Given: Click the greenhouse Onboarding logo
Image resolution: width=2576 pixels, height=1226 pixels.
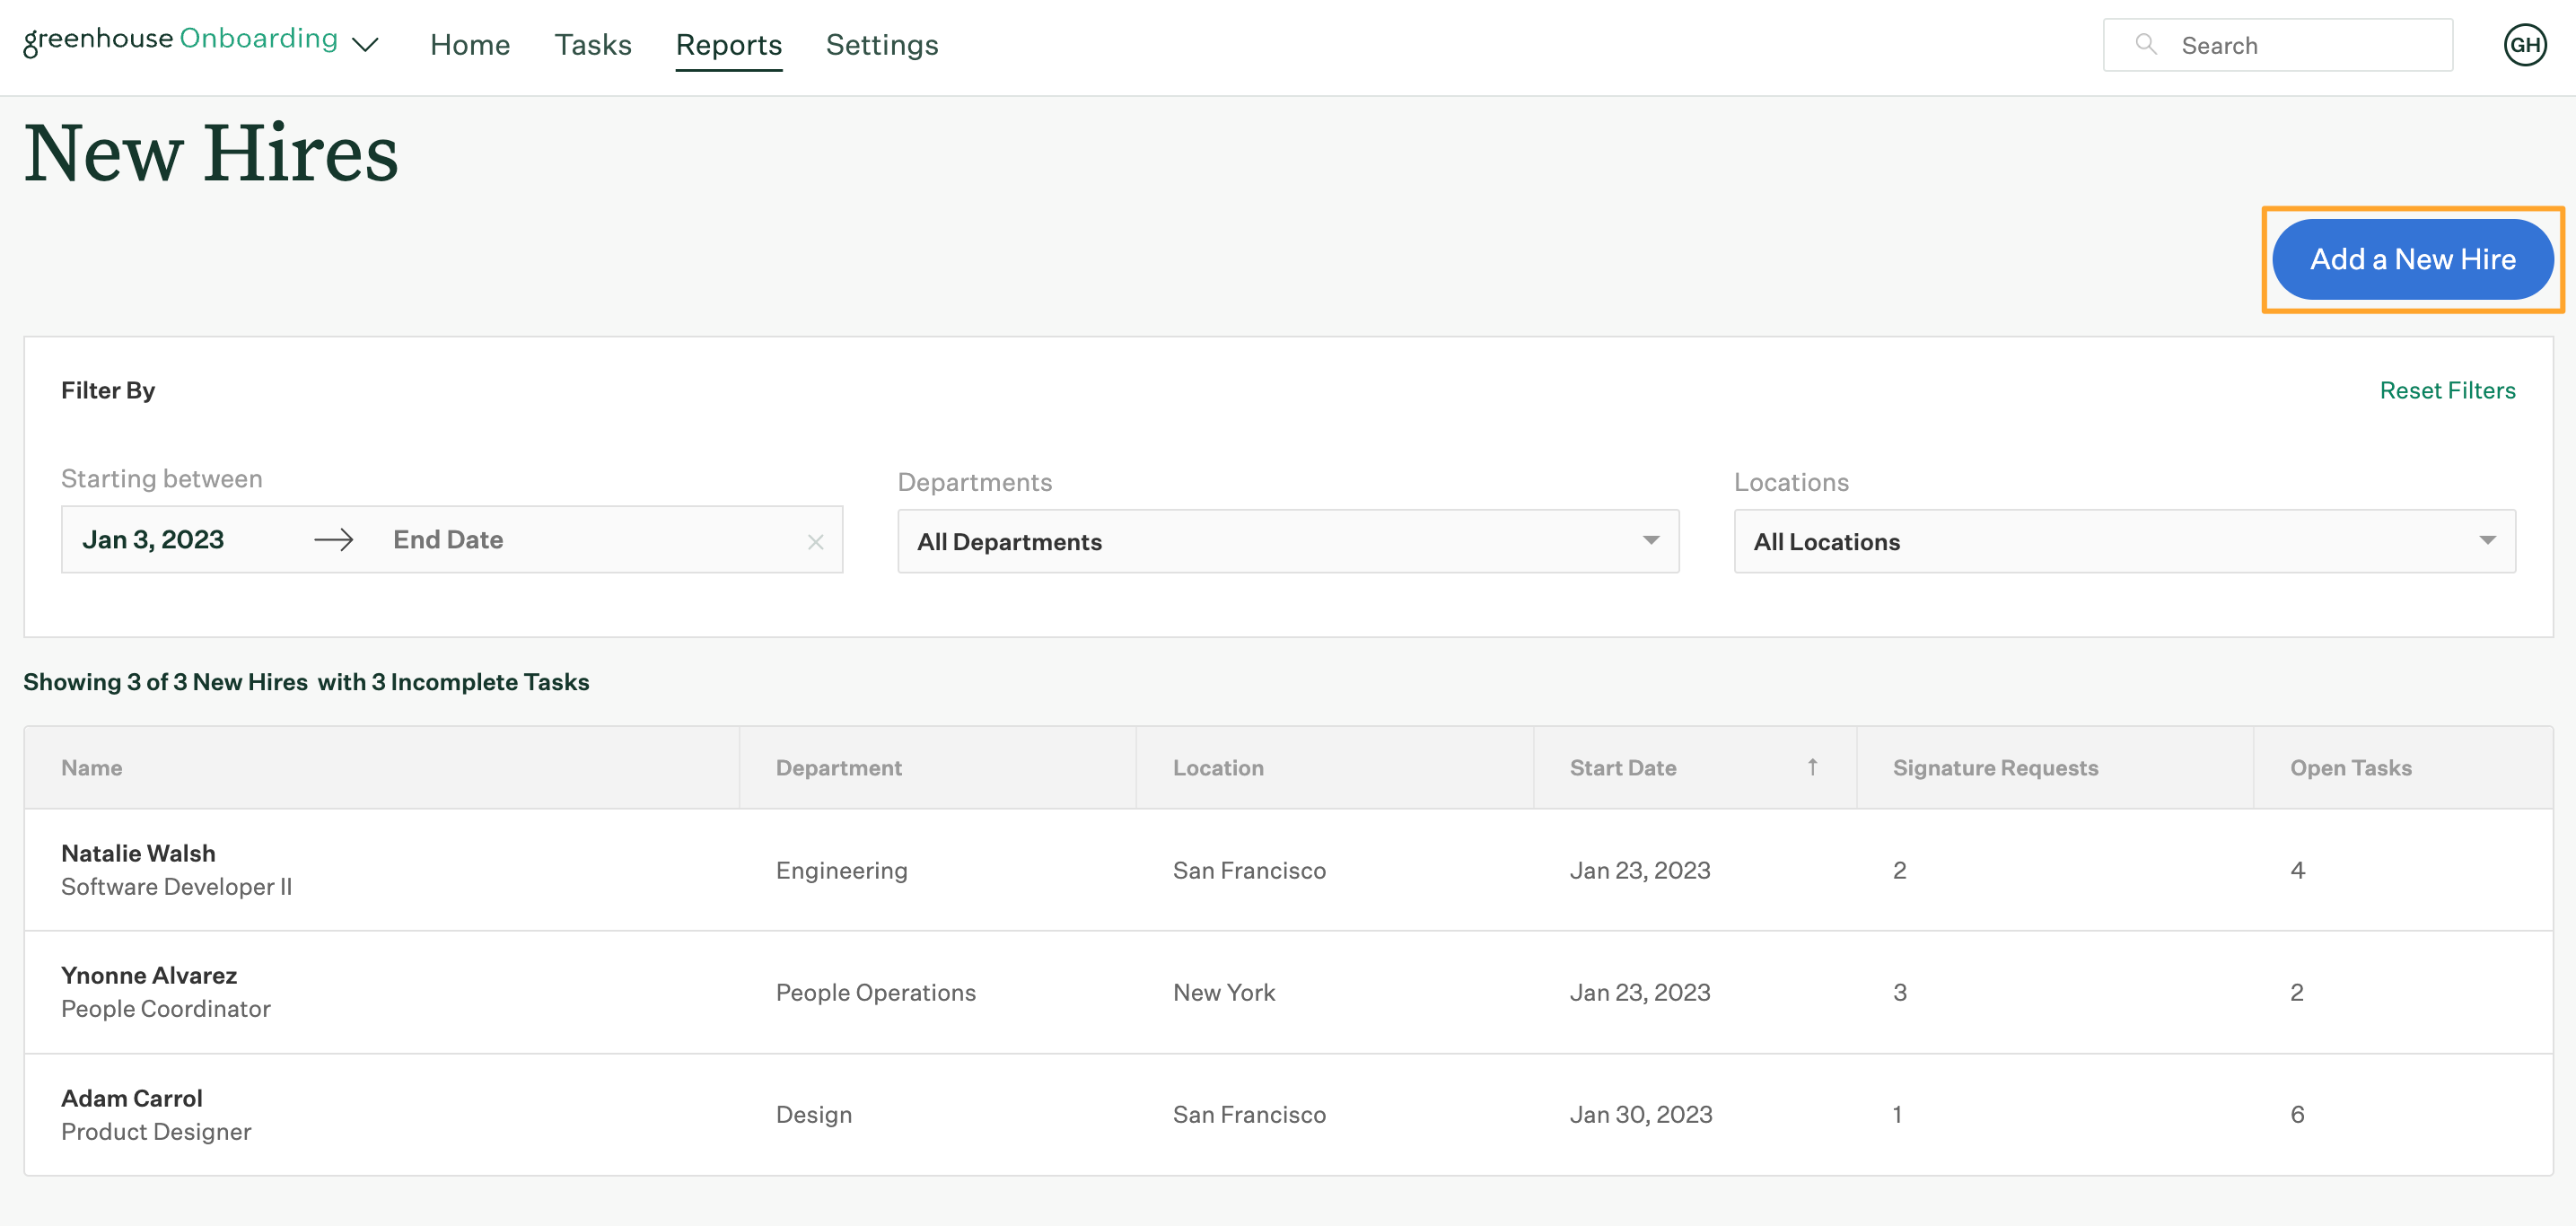Looking at the screenshot, I should pyautogui.click(x=181, y=40).
